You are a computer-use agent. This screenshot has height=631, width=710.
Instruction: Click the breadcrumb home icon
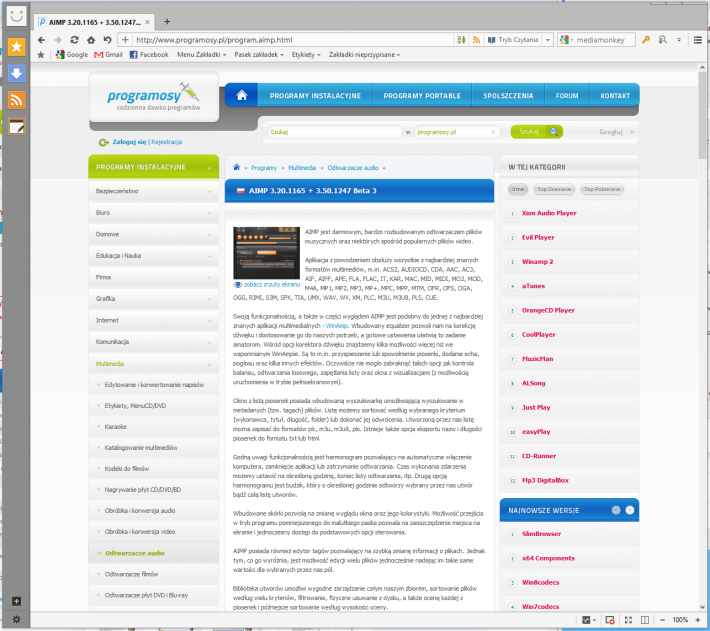tap(236, 167)
